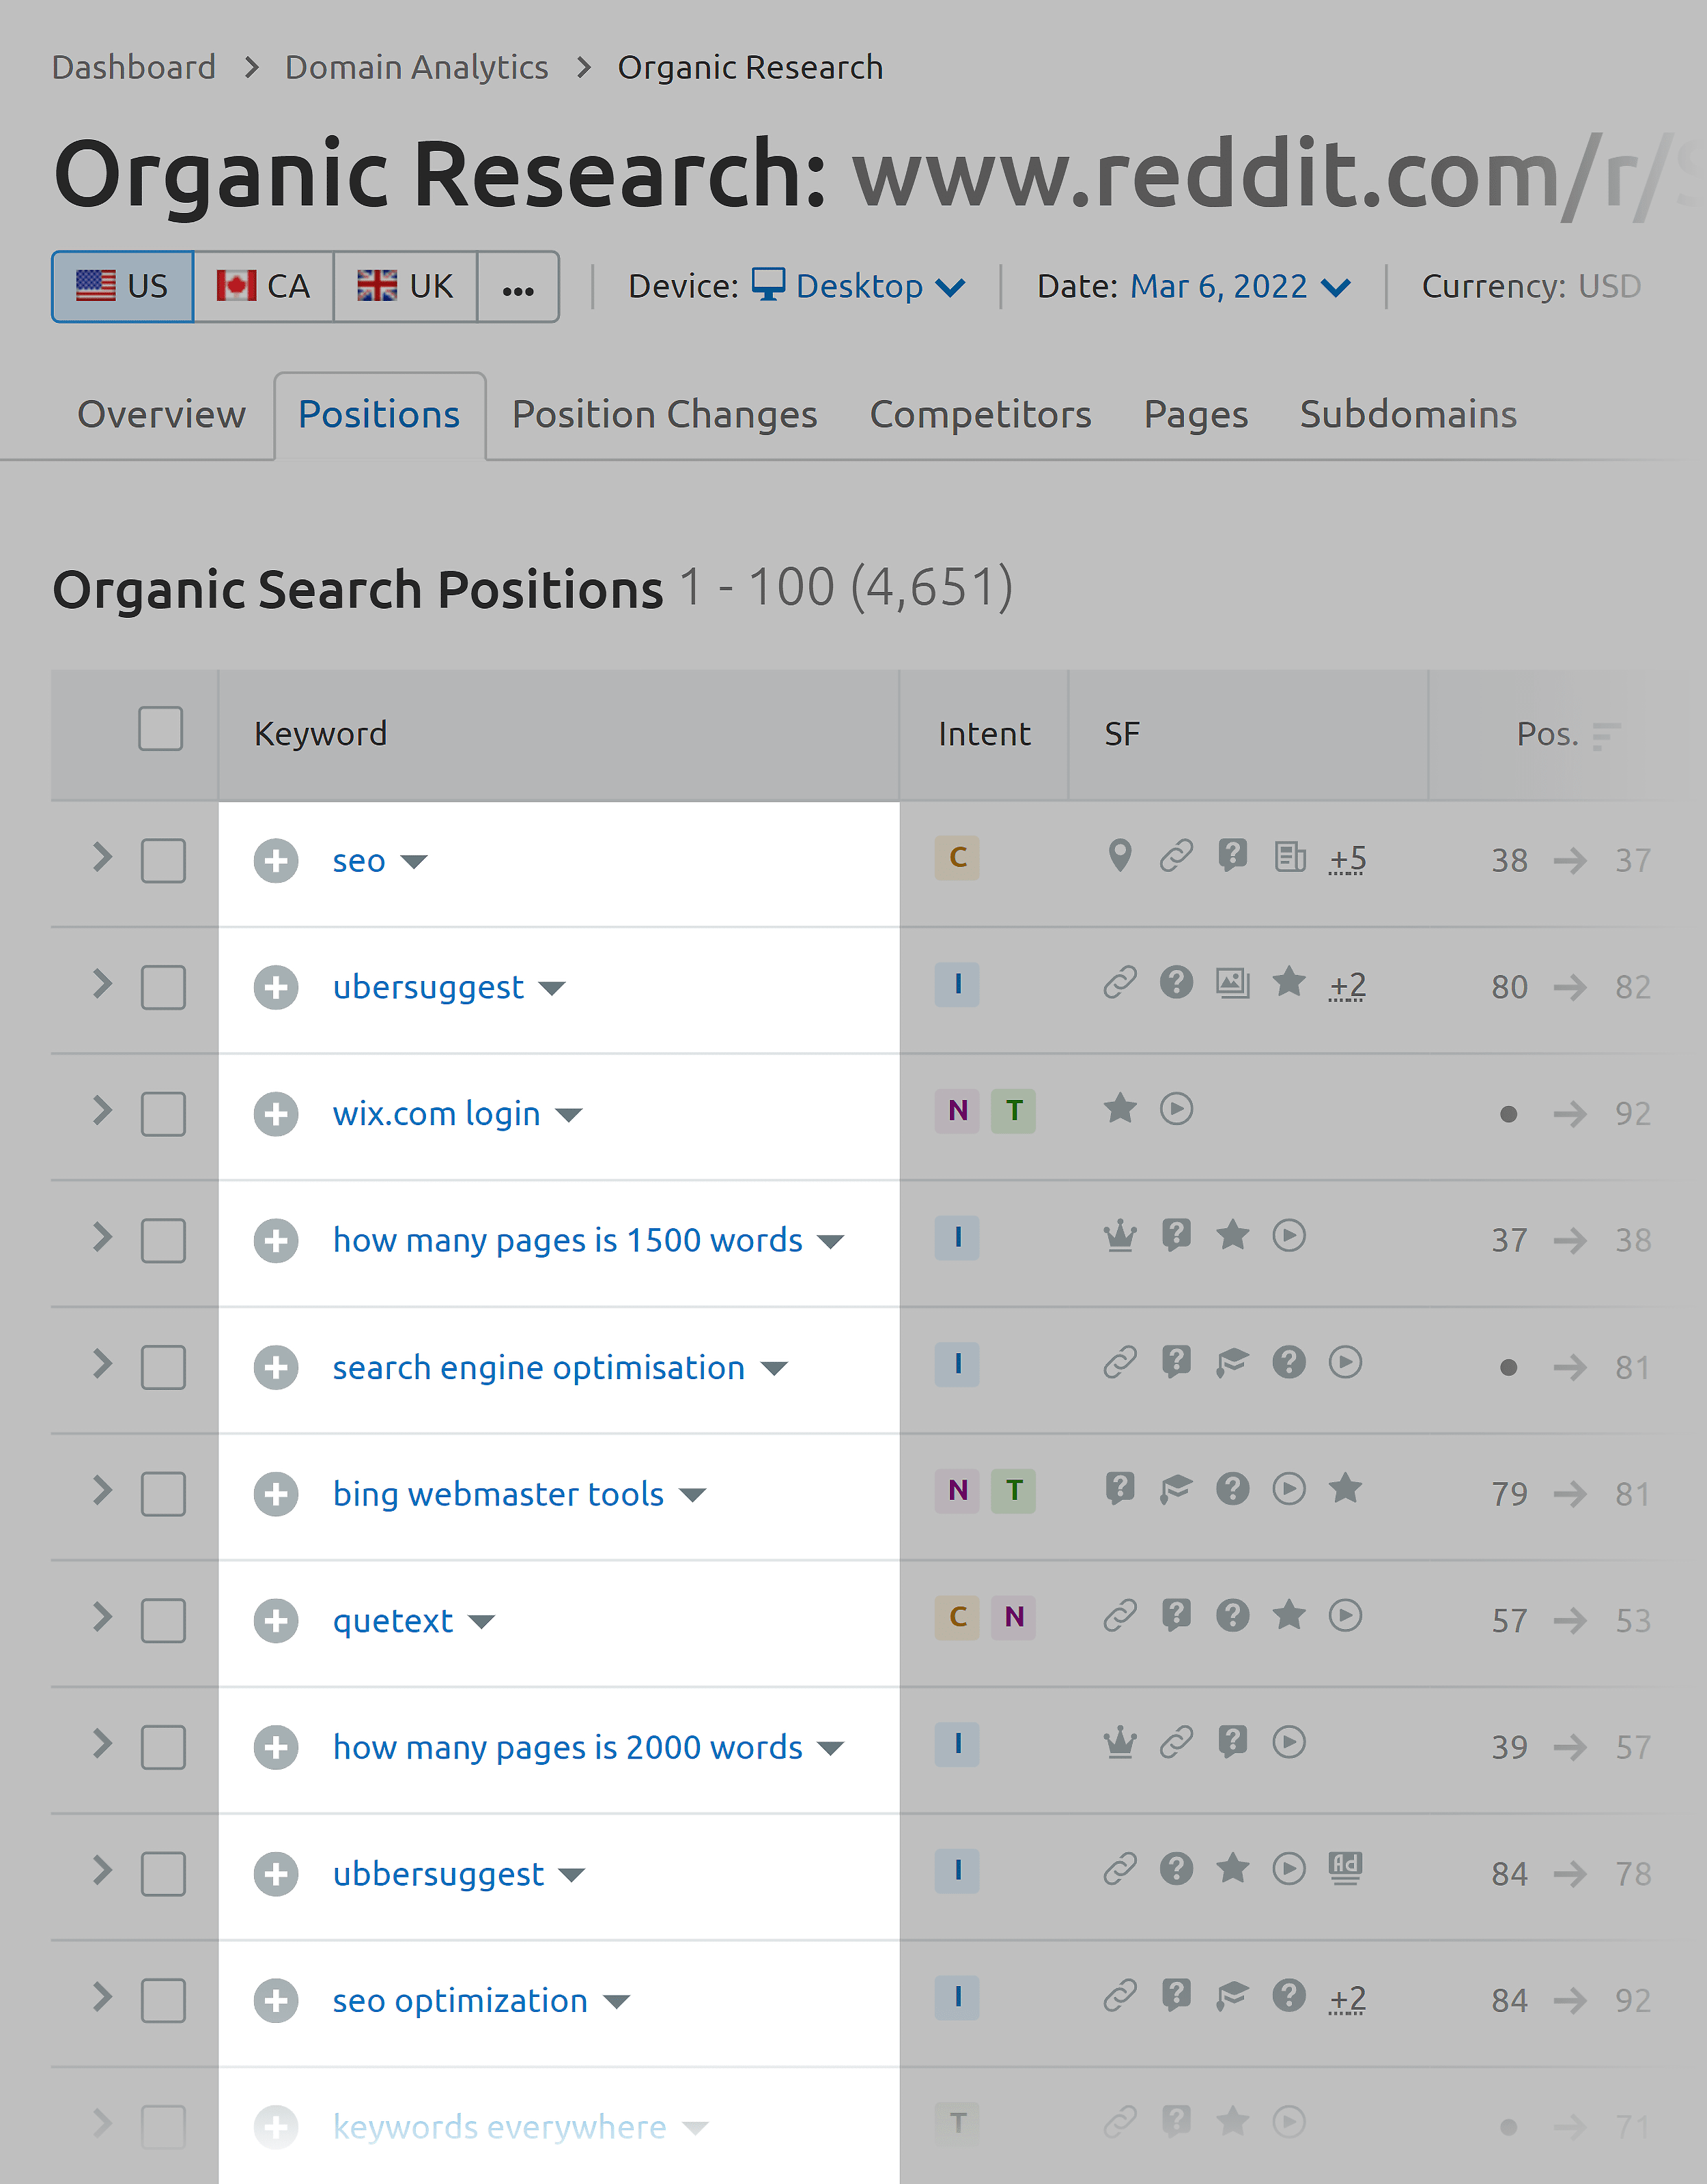Image resolution: width=1707 pixels, height=2184 pixels.
Task: Click the crown featured snippet icon for 'how many pages is 1500 words'
Action: point(1120,1236)
